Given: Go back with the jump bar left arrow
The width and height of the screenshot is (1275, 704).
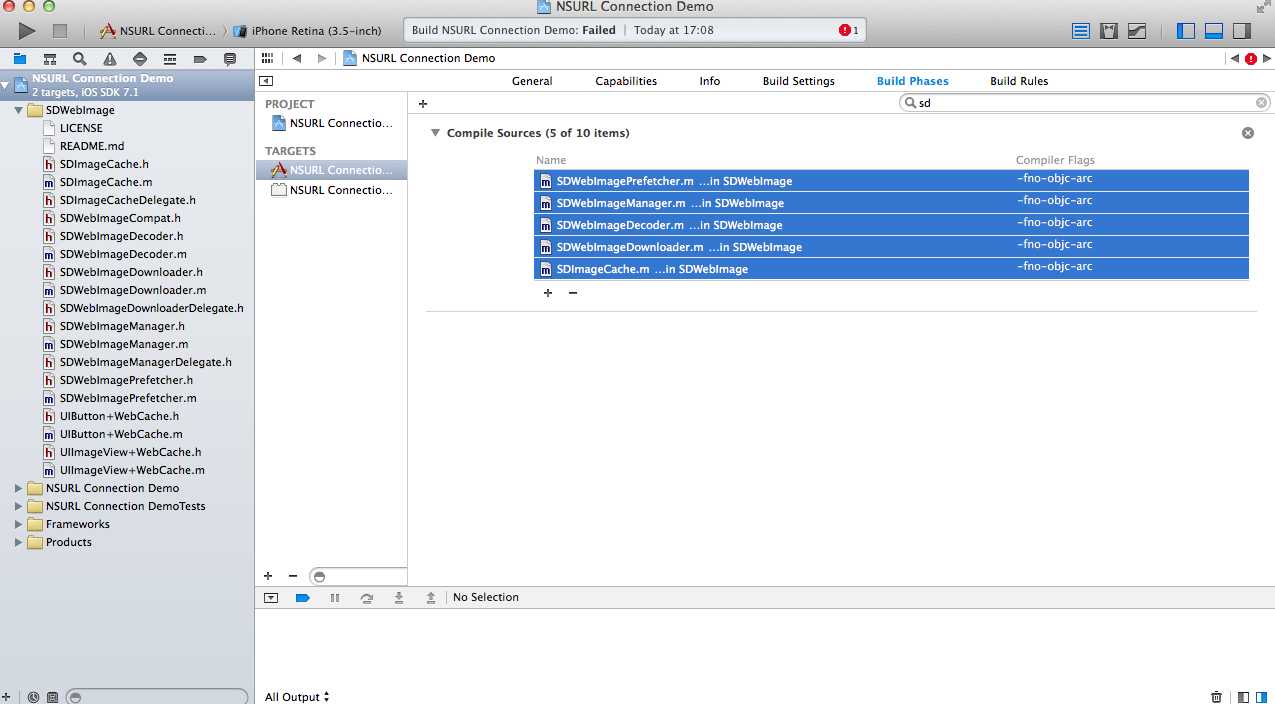Looking at the screenshot, I should [297, 58].
